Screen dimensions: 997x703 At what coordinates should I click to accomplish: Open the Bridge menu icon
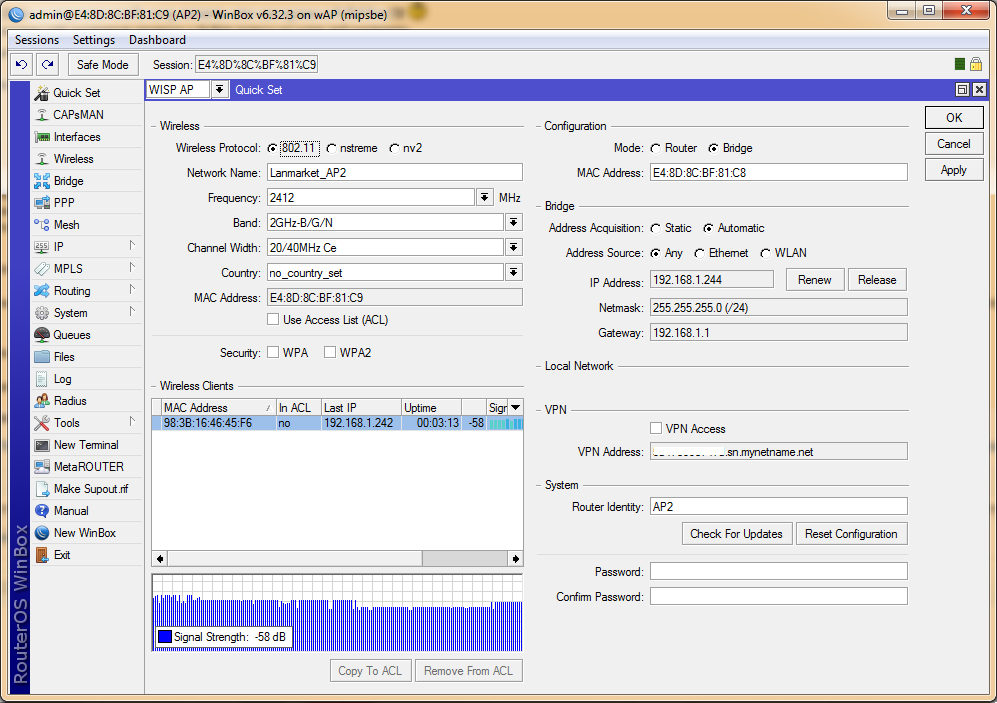(42, 181)
